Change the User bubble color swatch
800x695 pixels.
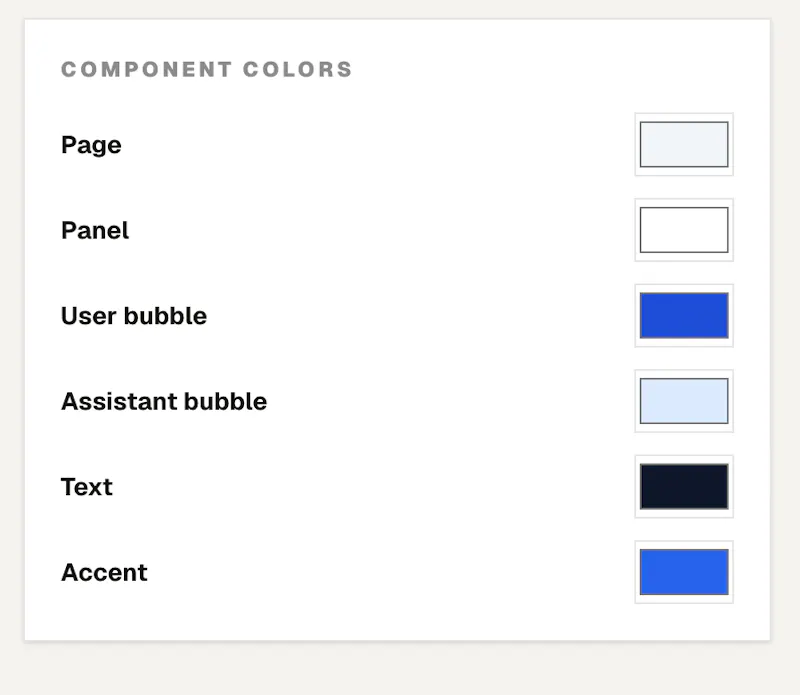point(684,315)
